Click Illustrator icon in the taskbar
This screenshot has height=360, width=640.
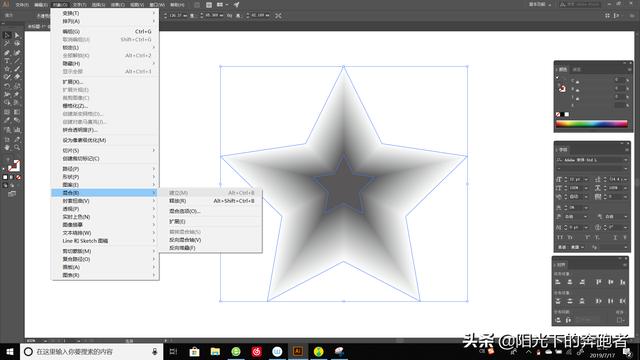pyautogui.click(x=298, y=351)
